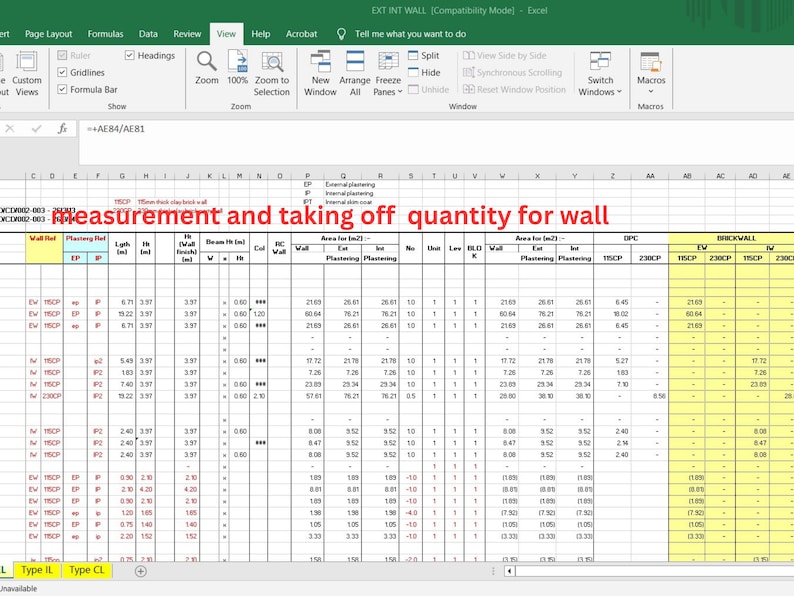794x596 pixels.
Task: Click Zoom to Selection
Action: 272,73
